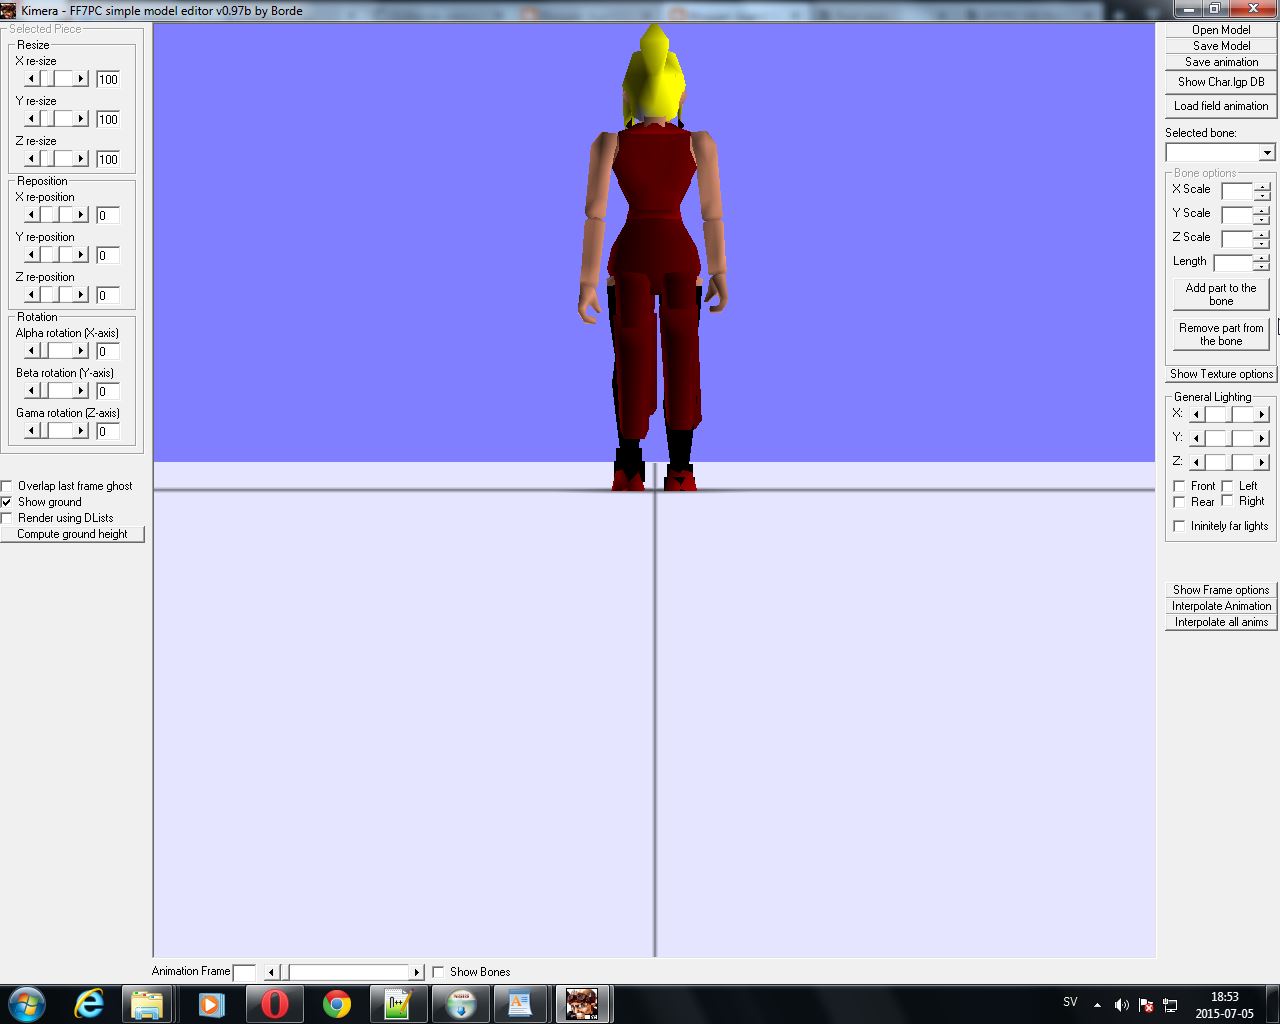
Task: Click the Y re-position slider track
Action: coord(56,255)
